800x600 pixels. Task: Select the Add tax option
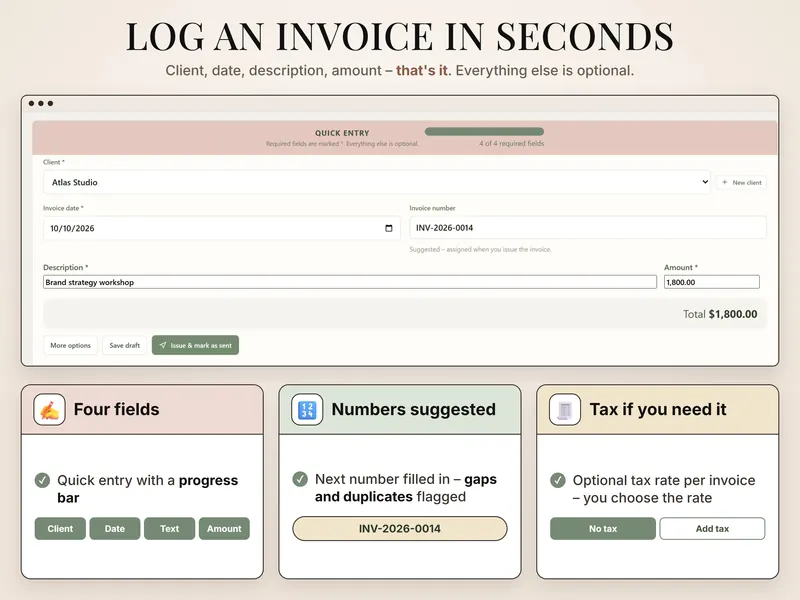click(x=712, y=529)
